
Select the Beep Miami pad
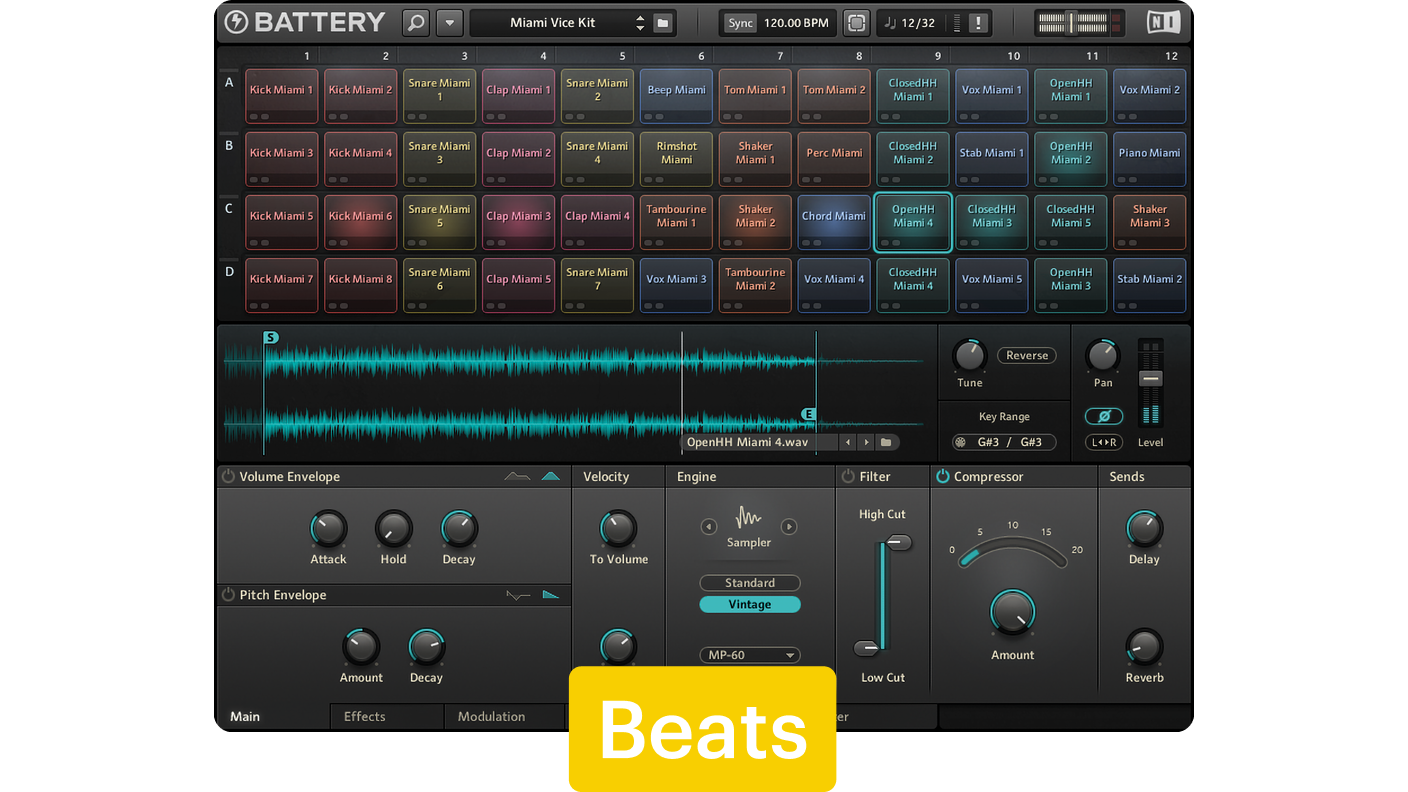tap(677, 96)
